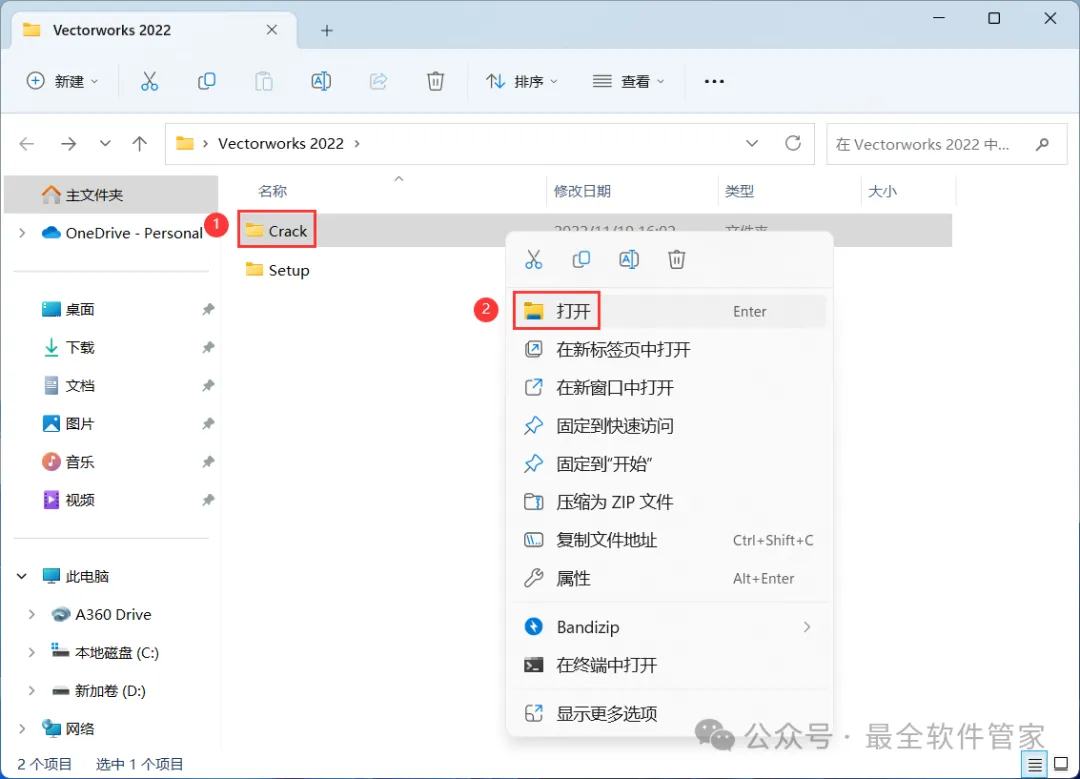The height and width of the screenshot is (779, 1080).
Task: Select the Crack folder
Action: [x=277, y=231]
